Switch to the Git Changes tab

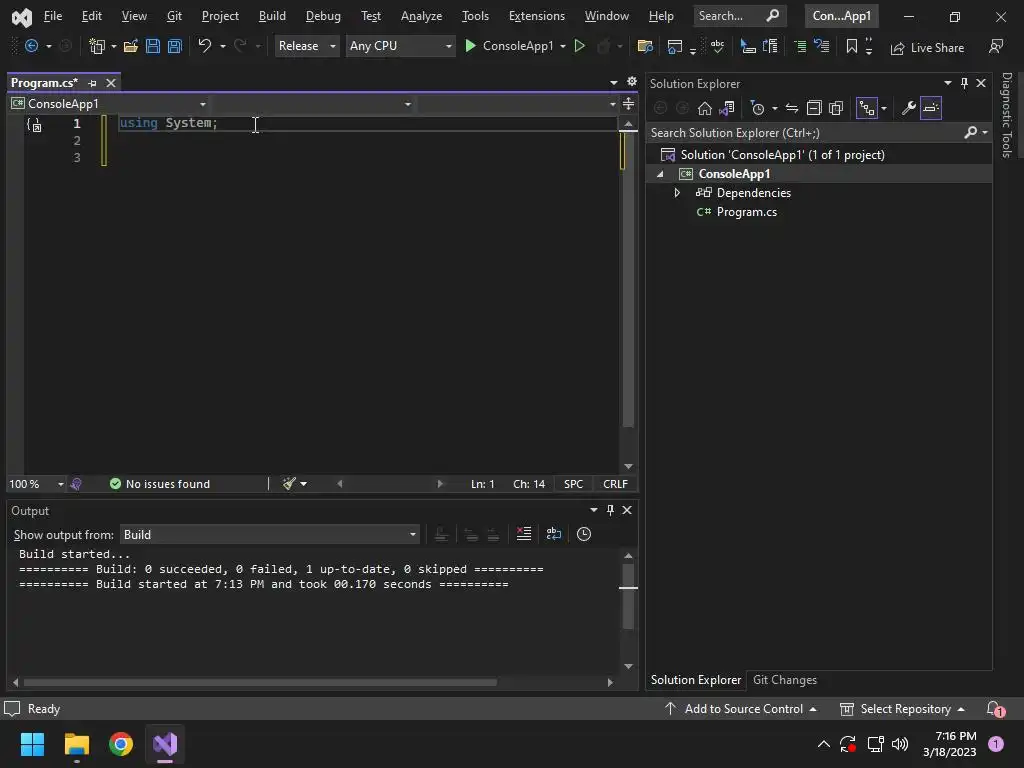point(784,680)
